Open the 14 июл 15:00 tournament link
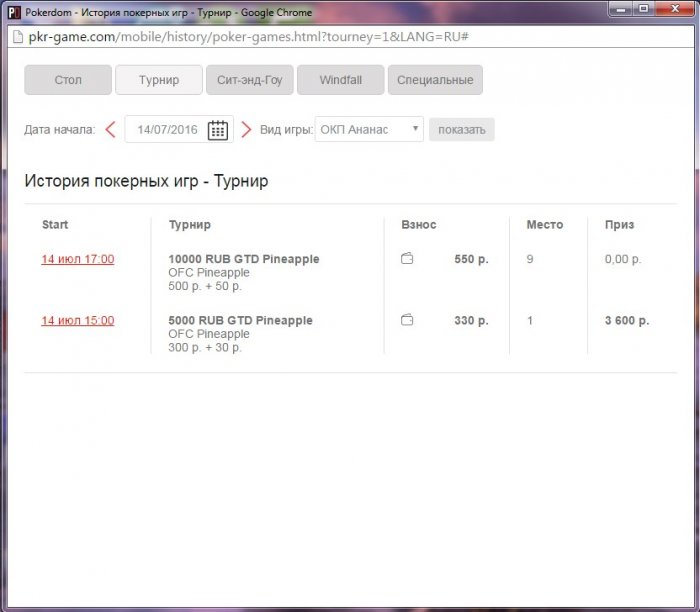Viewport: 700px width, 612px height. point(78,321)
